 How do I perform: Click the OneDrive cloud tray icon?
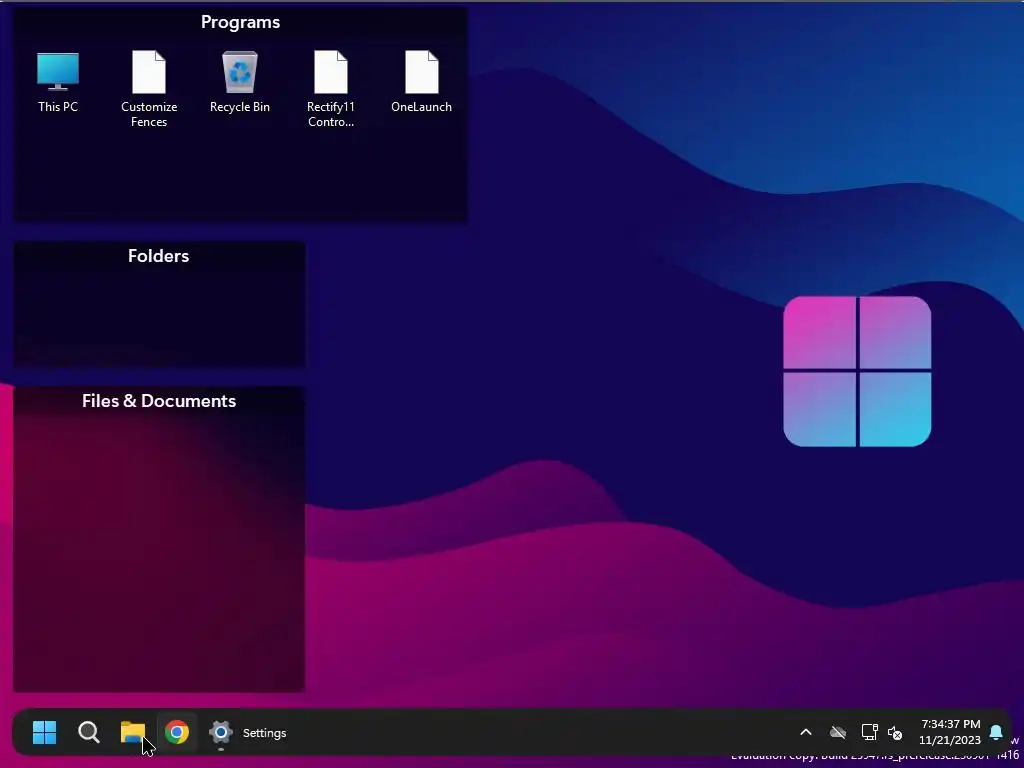tap(838, 733)
